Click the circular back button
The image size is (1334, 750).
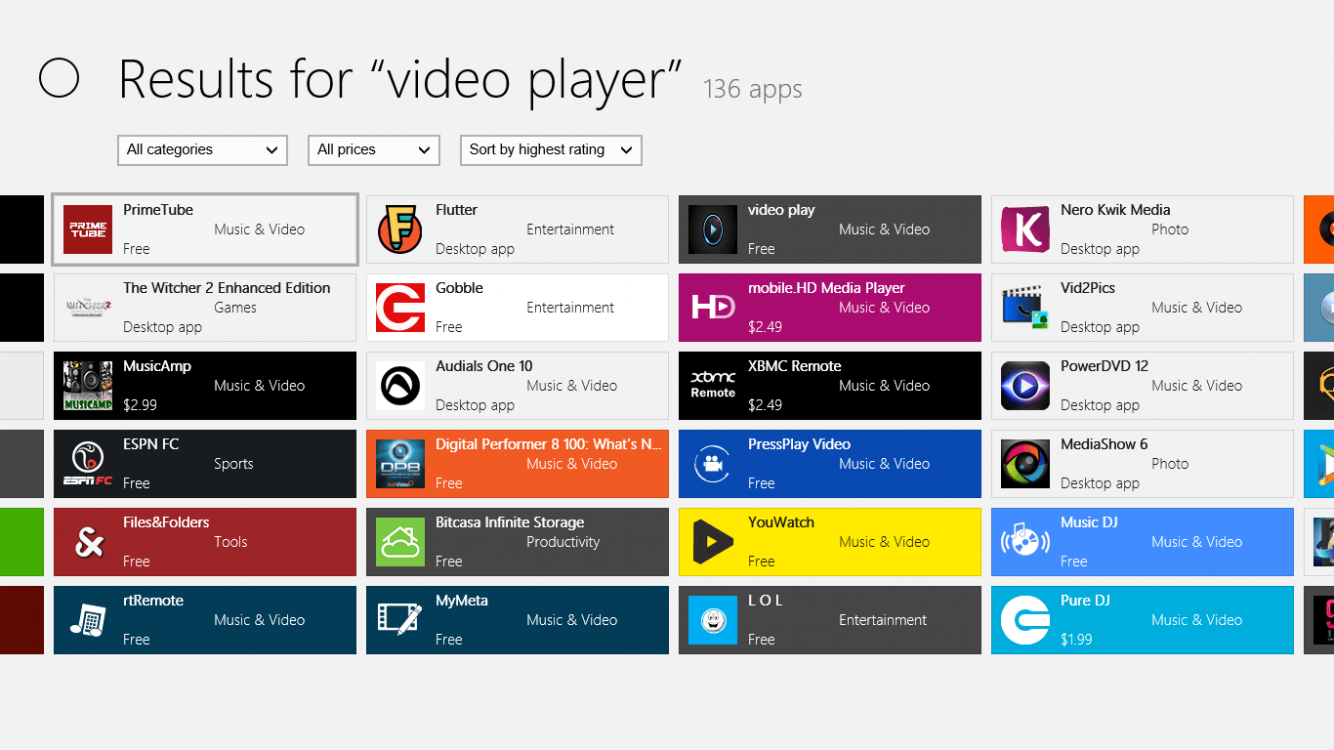coord(59,78)
